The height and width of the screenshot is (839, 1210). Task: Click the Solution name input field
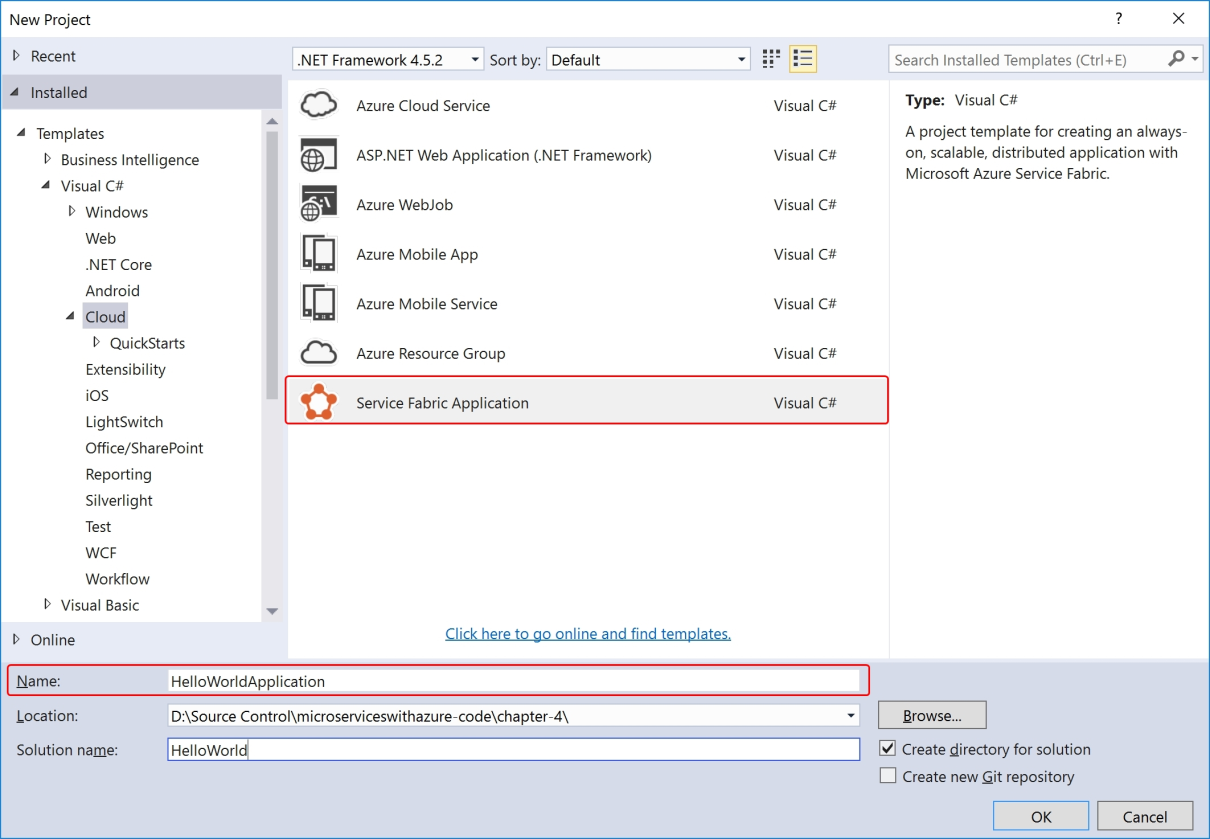coord(514,749)
